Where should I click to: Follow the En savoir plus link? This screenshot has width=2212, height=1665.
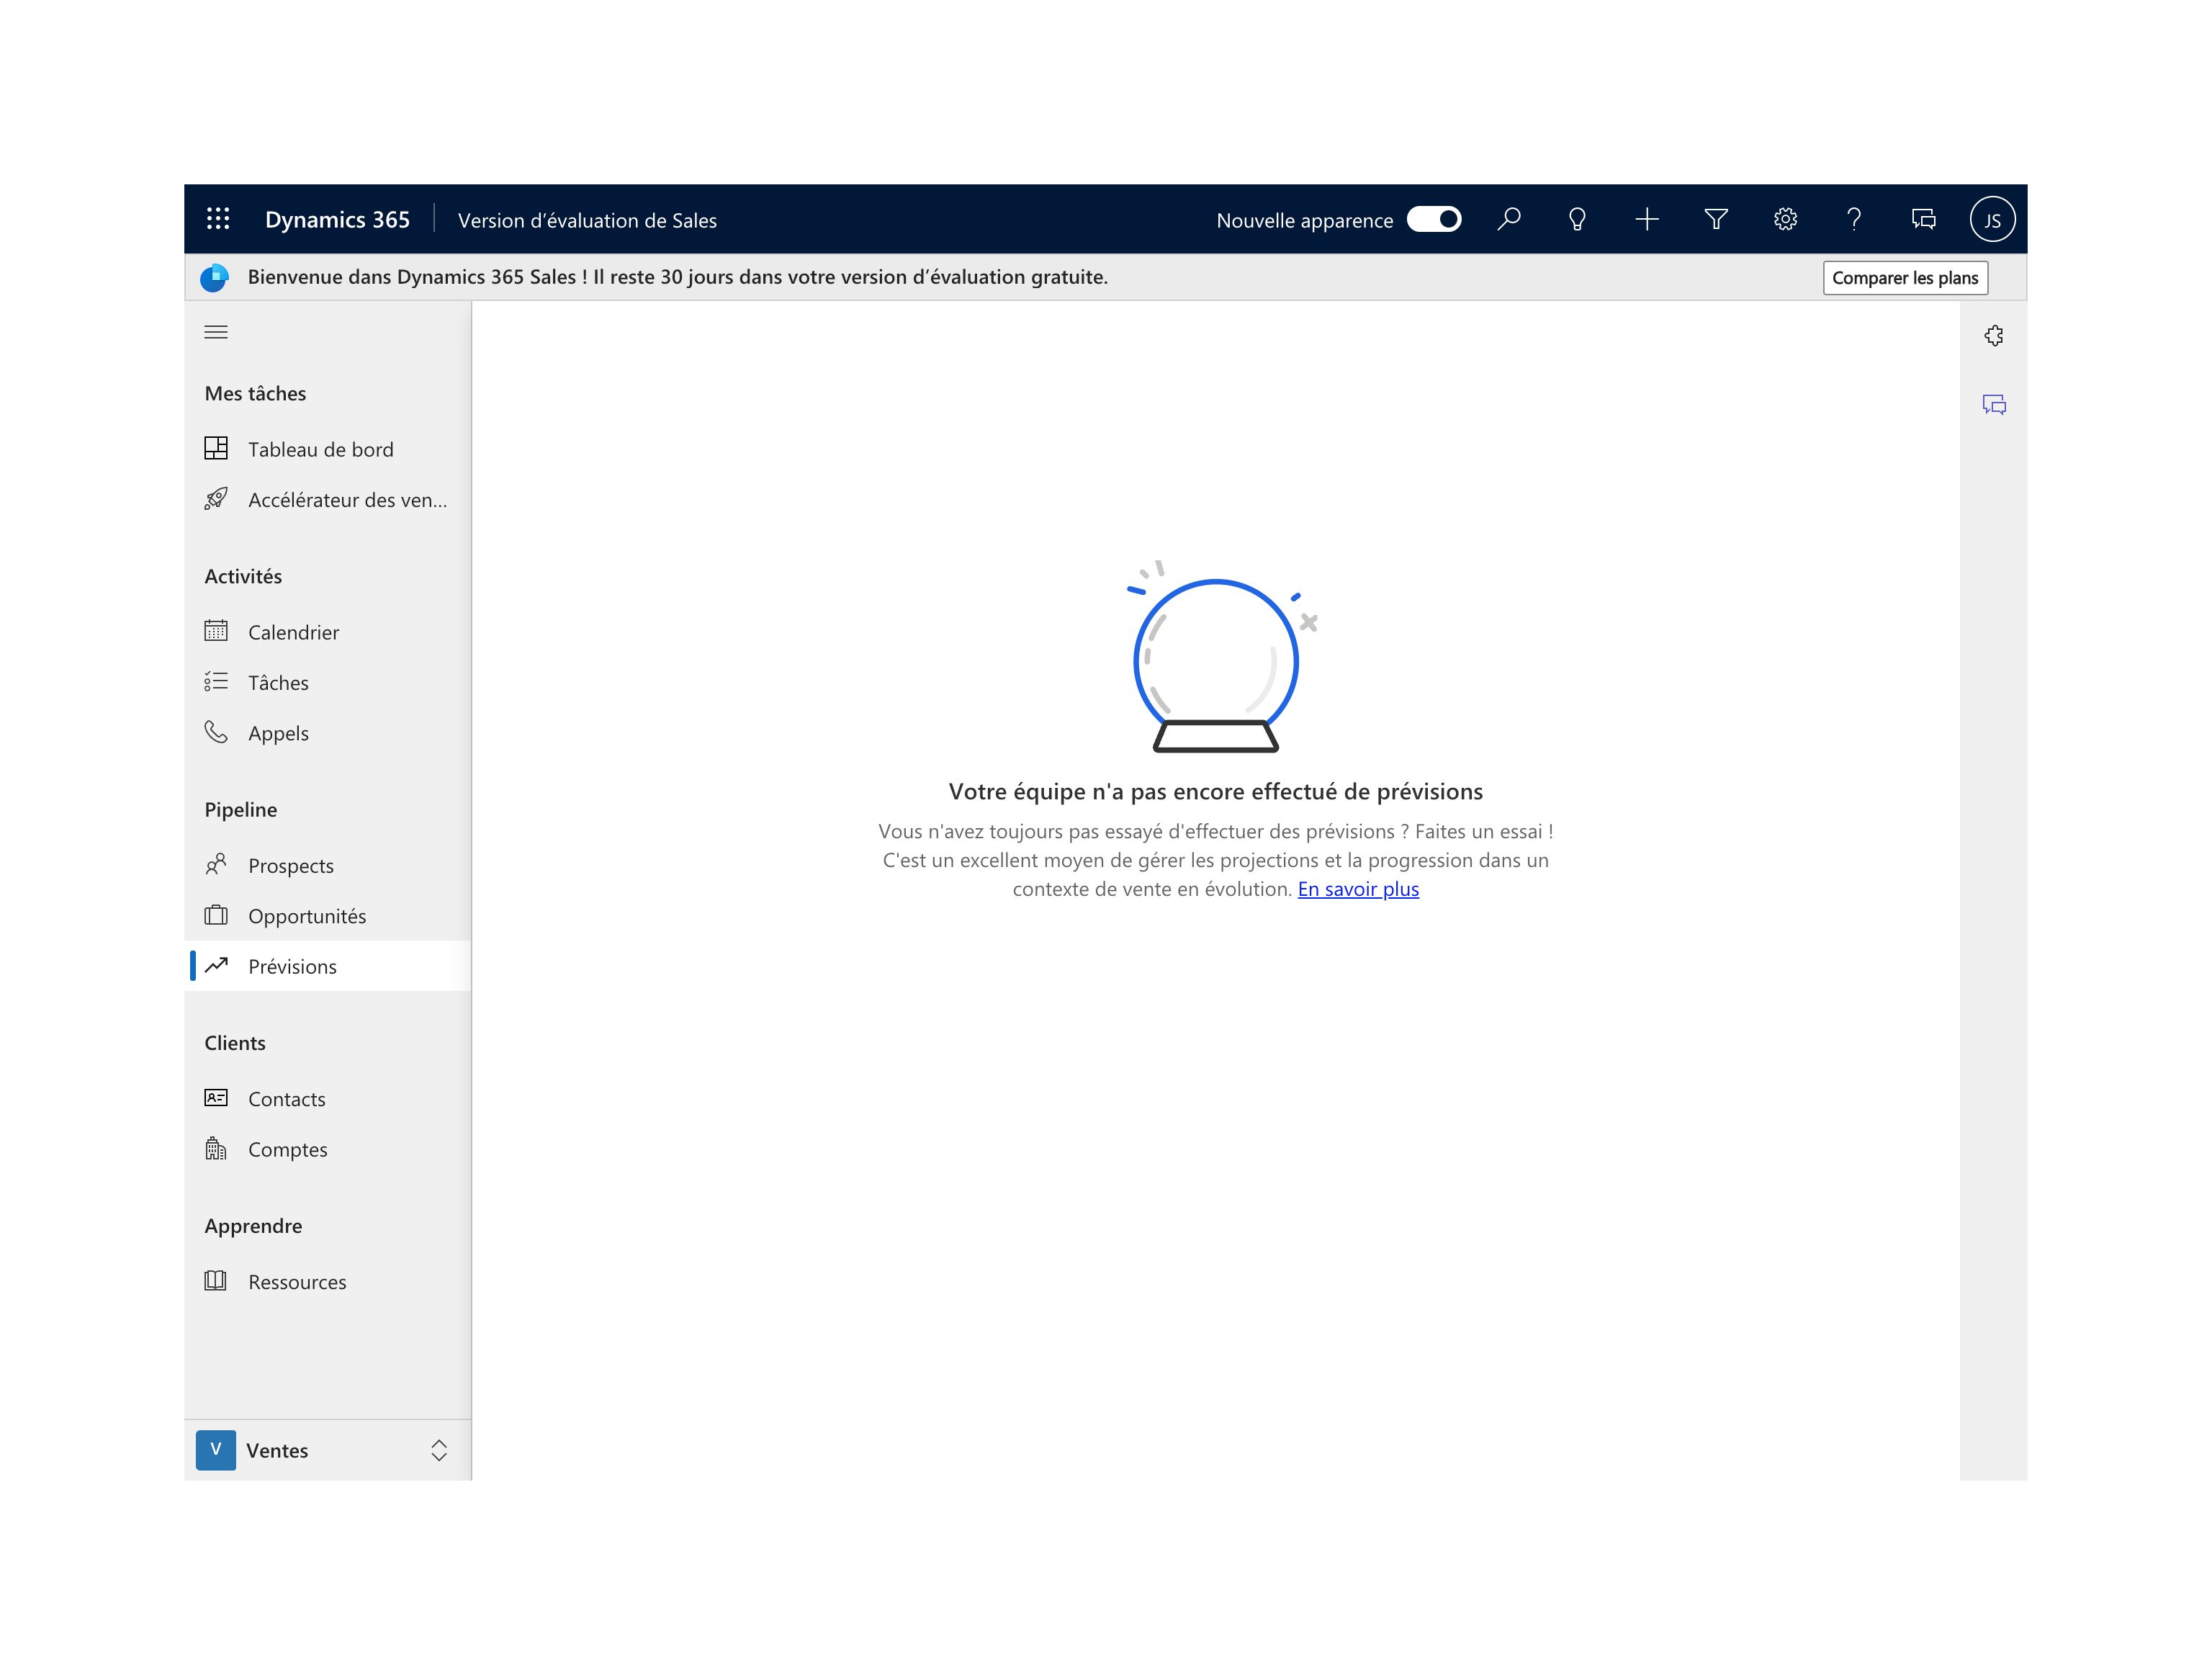tap(1358, 889)
